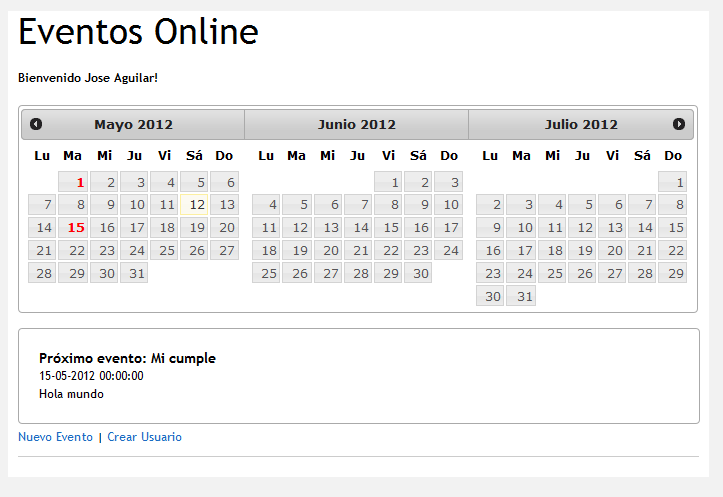Viewport: 723px width, 497px height.
Task: Select day 7 in Mayo 2012
Action: click(x=42, y=204)
